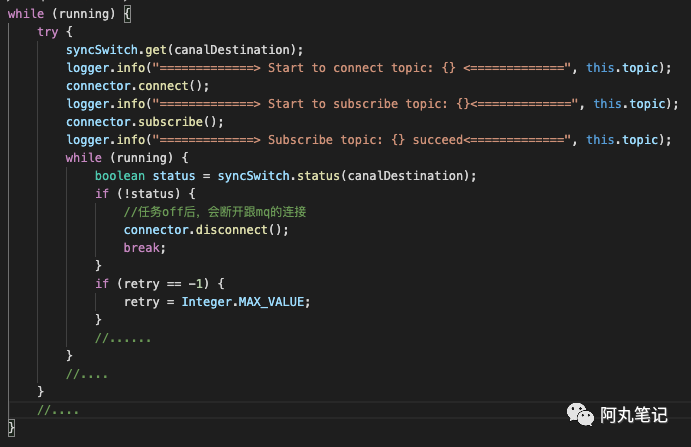
Task: Place cursor at highlighted closing brace at bottom
Action: pyautogui.click(x=11, y=428)
